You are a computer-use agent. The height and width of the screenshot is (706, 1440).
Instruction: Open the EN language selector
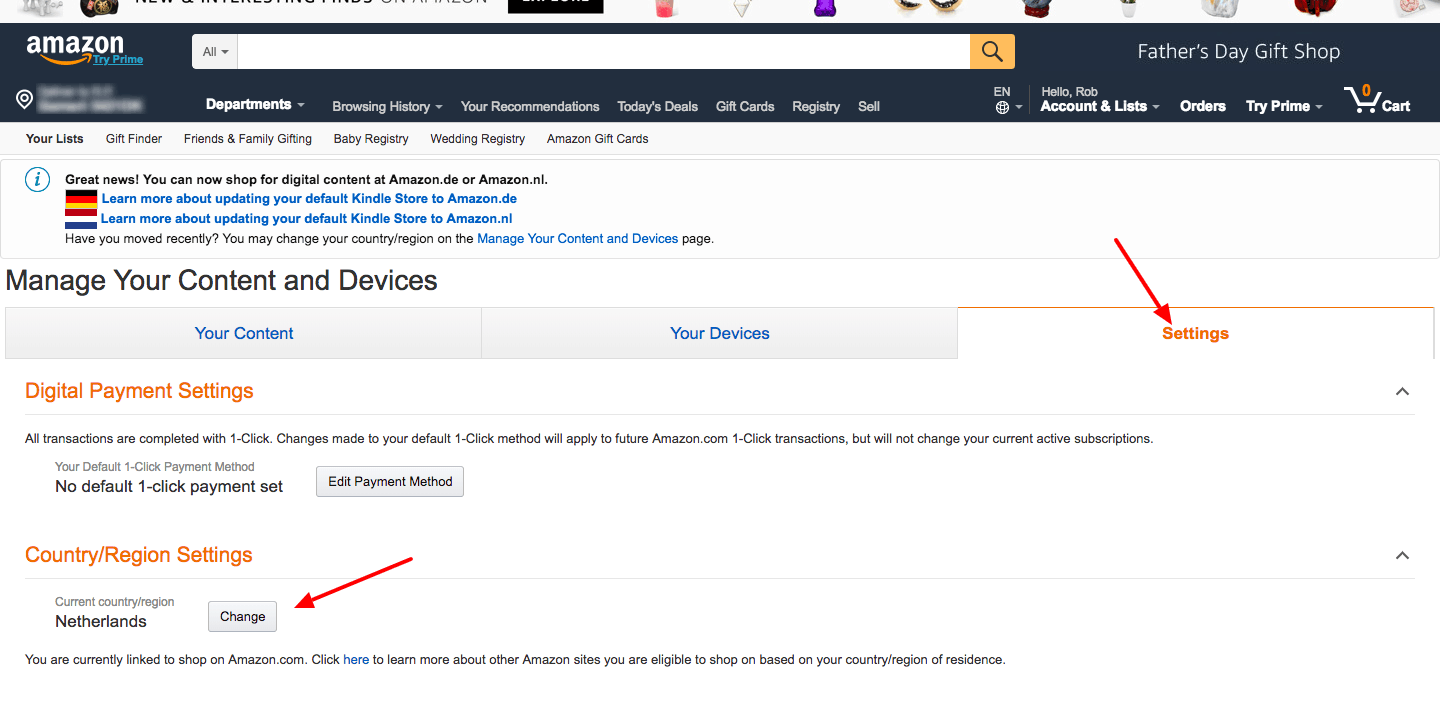pos(1007,99)
